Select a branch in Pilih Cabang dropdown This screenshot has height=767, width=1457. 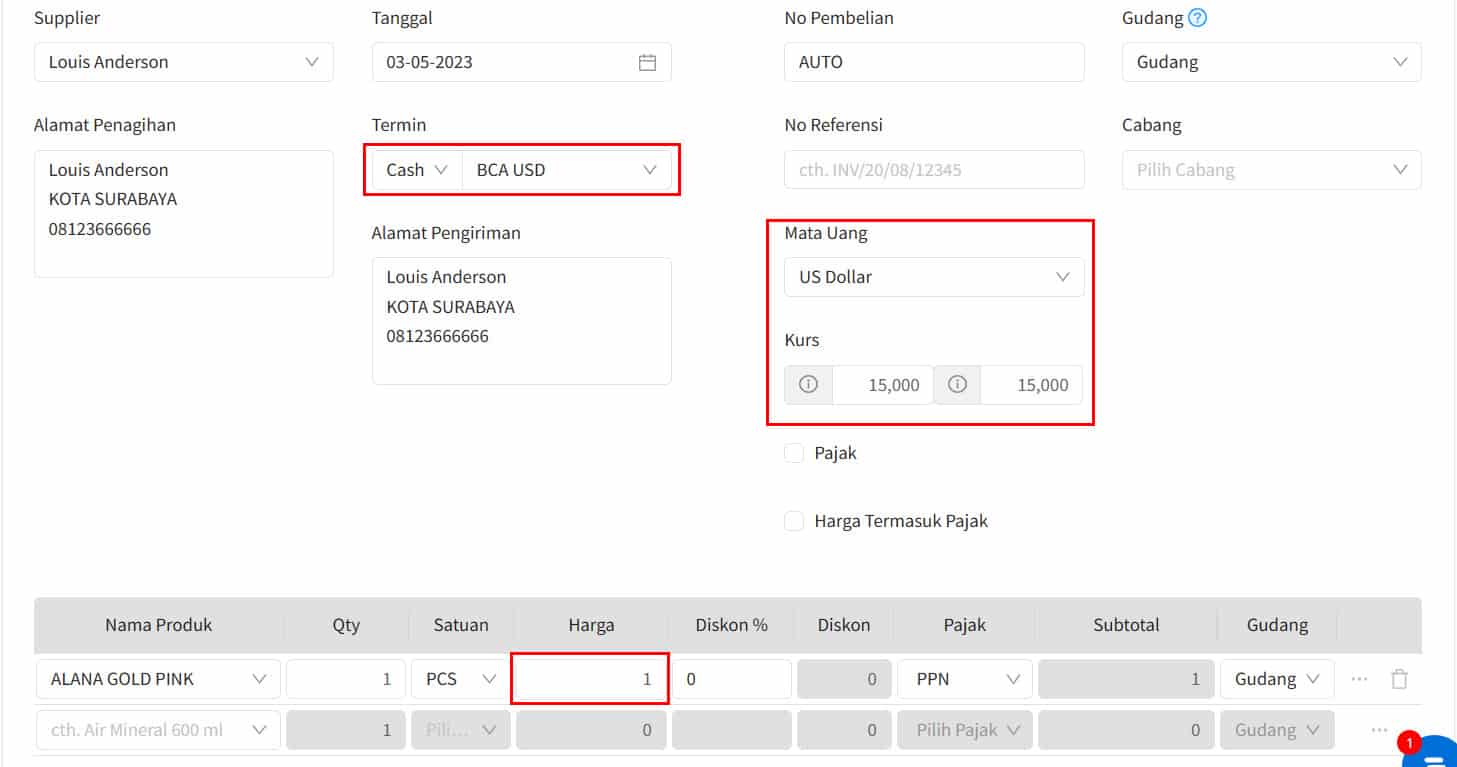(x=1271, y=170)
